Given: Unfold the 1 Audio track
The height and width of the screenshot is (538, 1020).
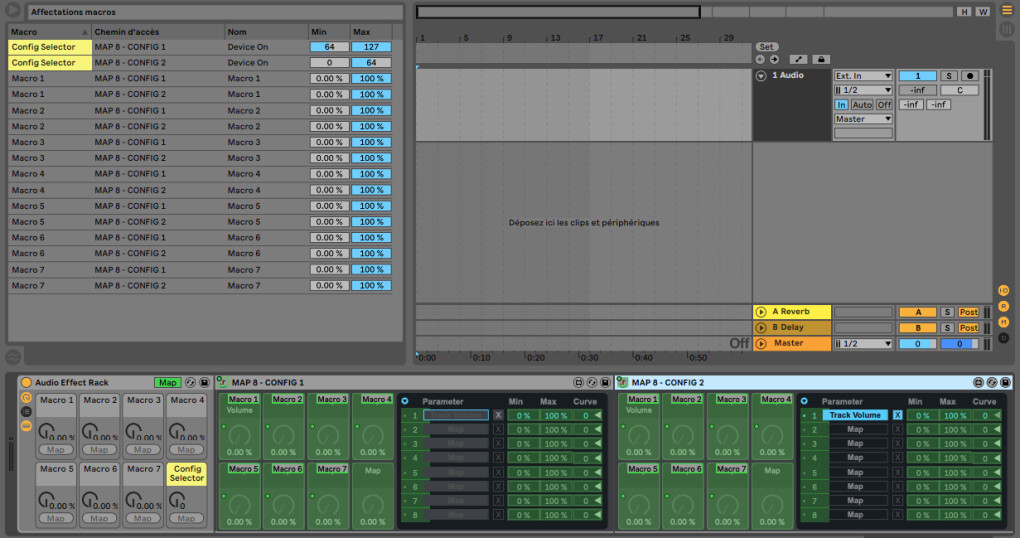Looking at the screenshot, I should coord(760,76).
